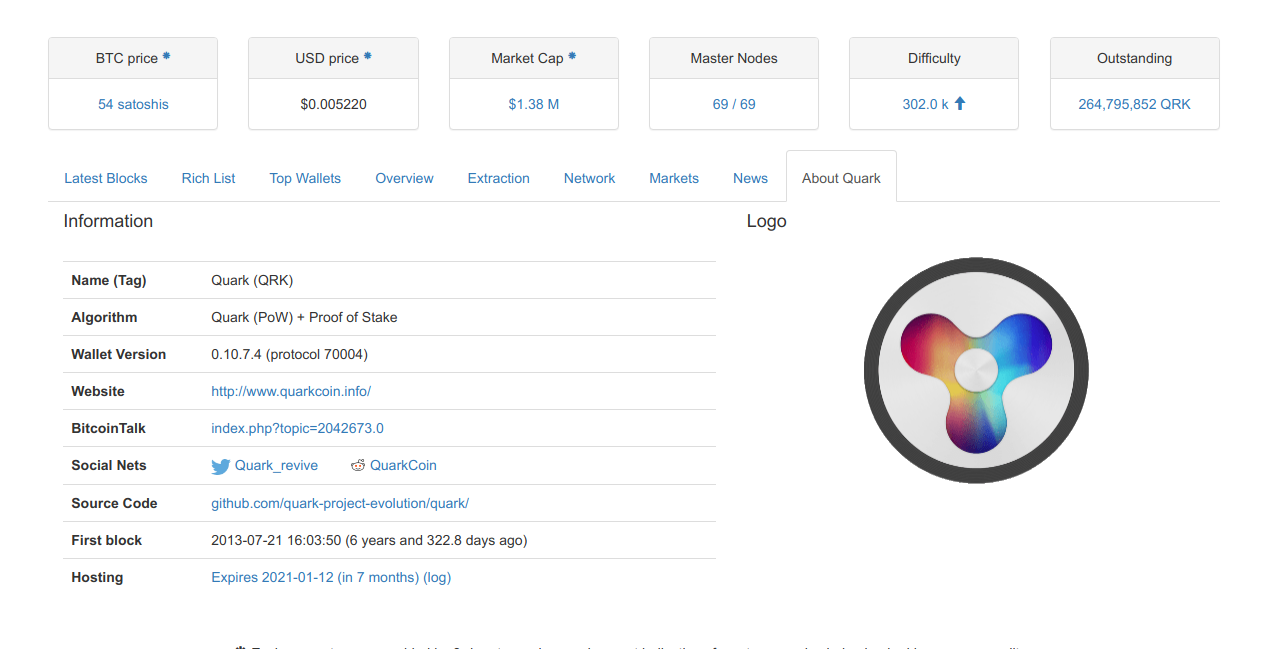Image resolution: width=1278 pixels, height=649 pixels.
Task: Click the Reddit icon beside QuarkCoin
Action: pos(358,465)
